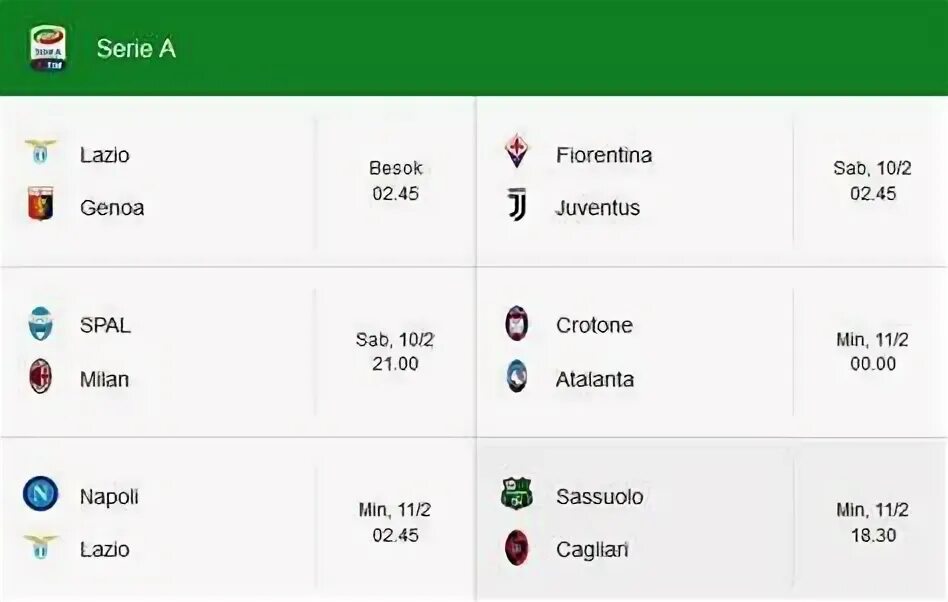Click the Milan club crest
948x602 pixels.
coord(41,376)
